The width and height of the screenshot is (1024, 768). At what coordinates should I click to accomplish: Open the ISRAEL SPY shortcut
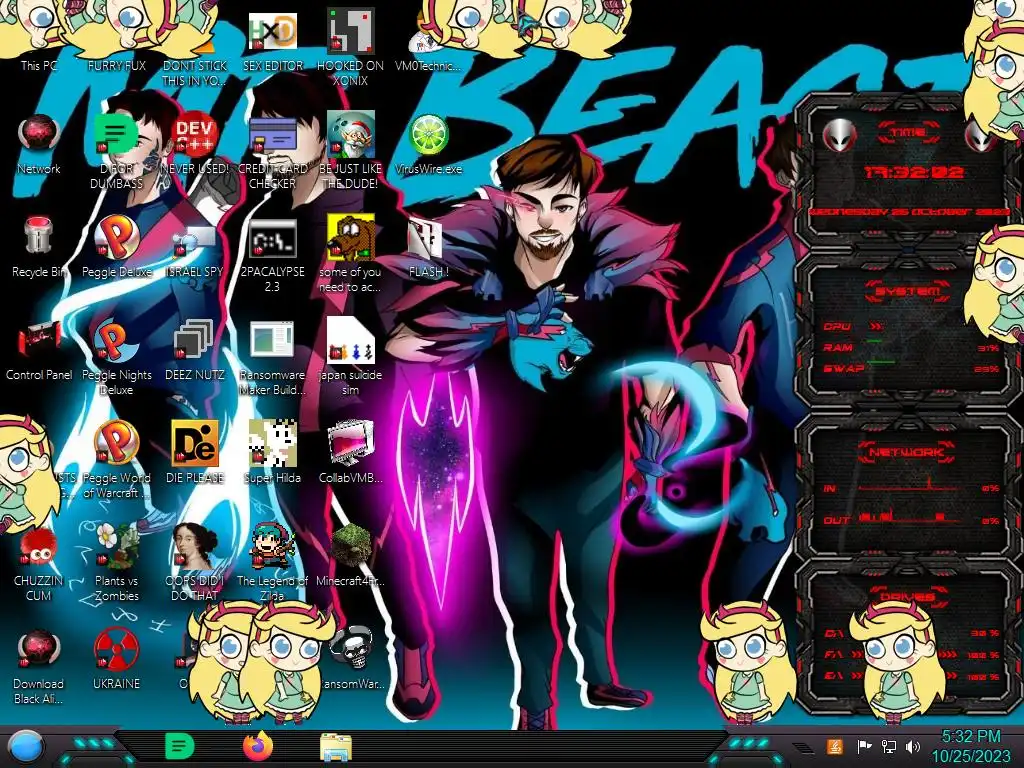tap(195, 242)
